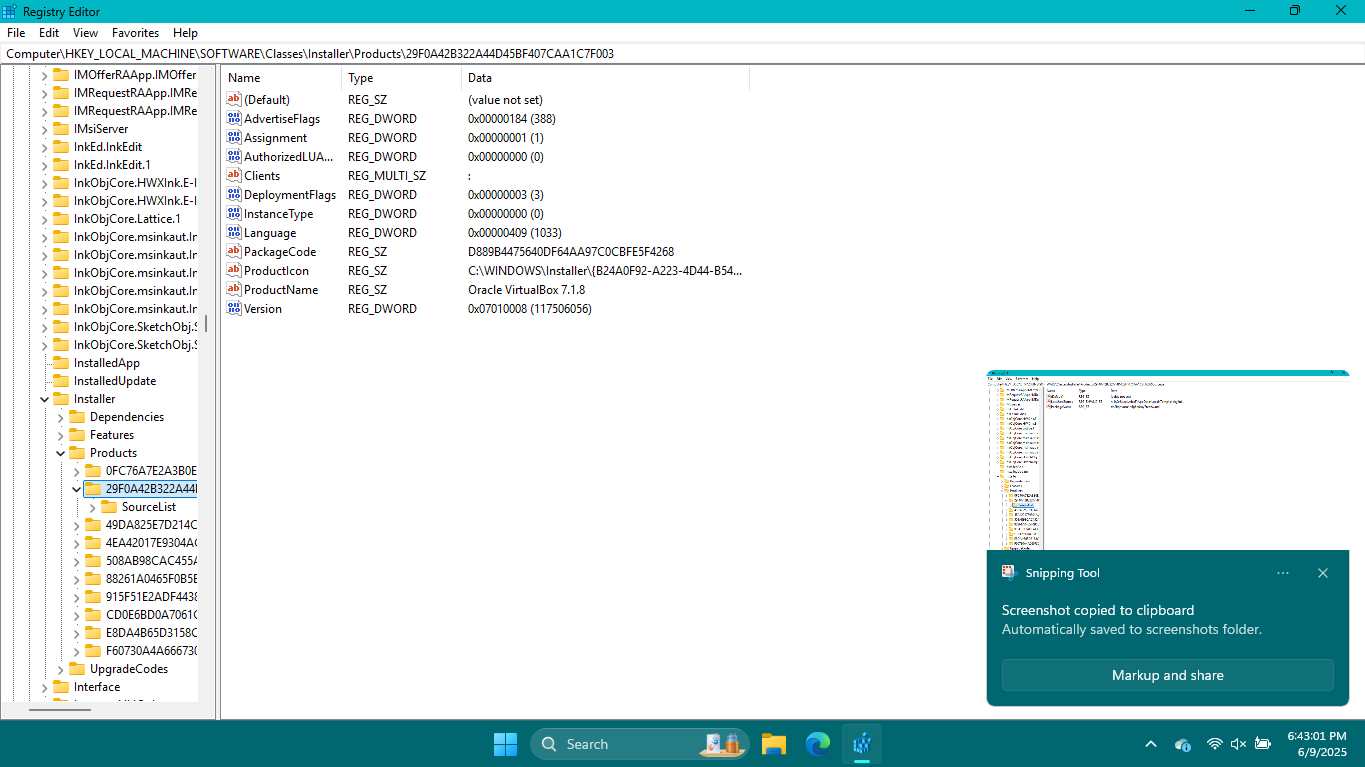Image resolution: width=1365 pixels, height=767 pixels.
Task: Show hidden system tray icons
Action: coord(1151,744)
